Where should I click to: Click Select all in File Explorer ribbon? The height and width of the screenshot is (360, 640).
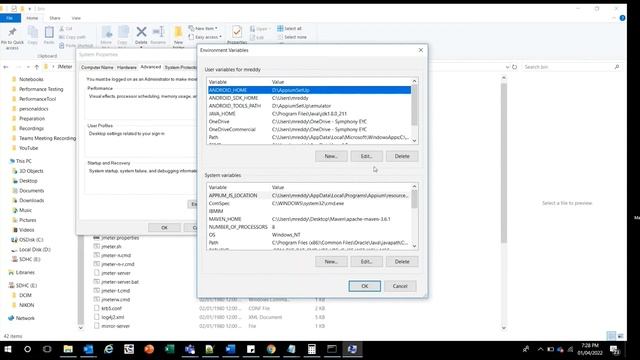tap(289, 29)
